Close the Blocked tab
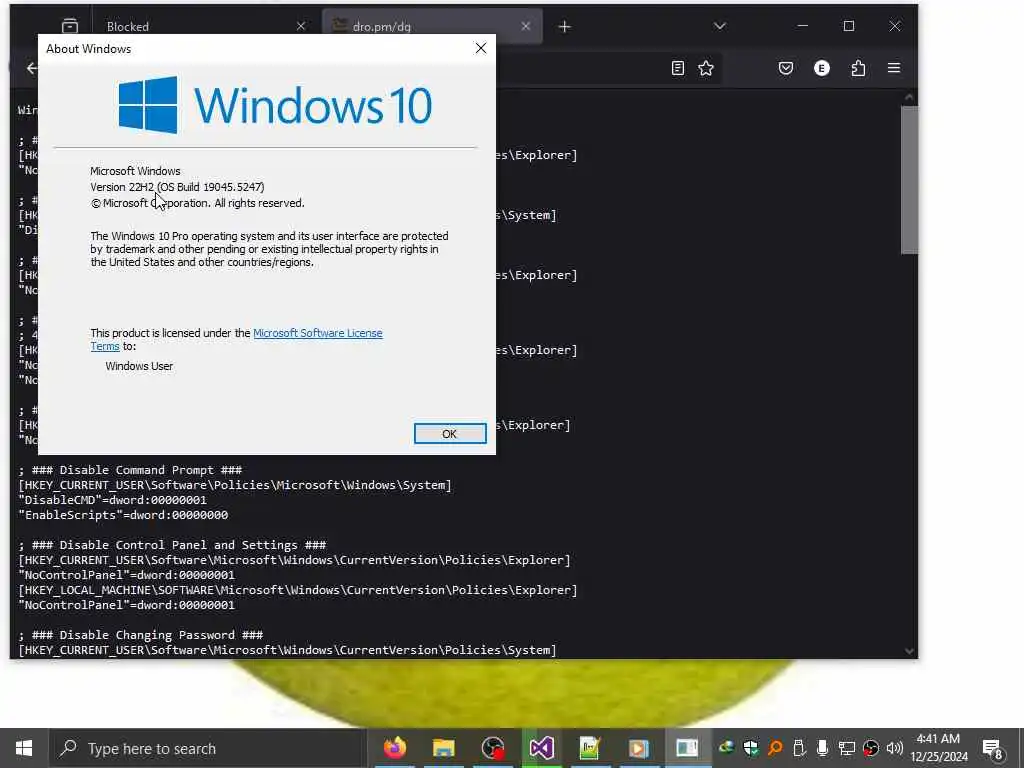 (300, 26)
